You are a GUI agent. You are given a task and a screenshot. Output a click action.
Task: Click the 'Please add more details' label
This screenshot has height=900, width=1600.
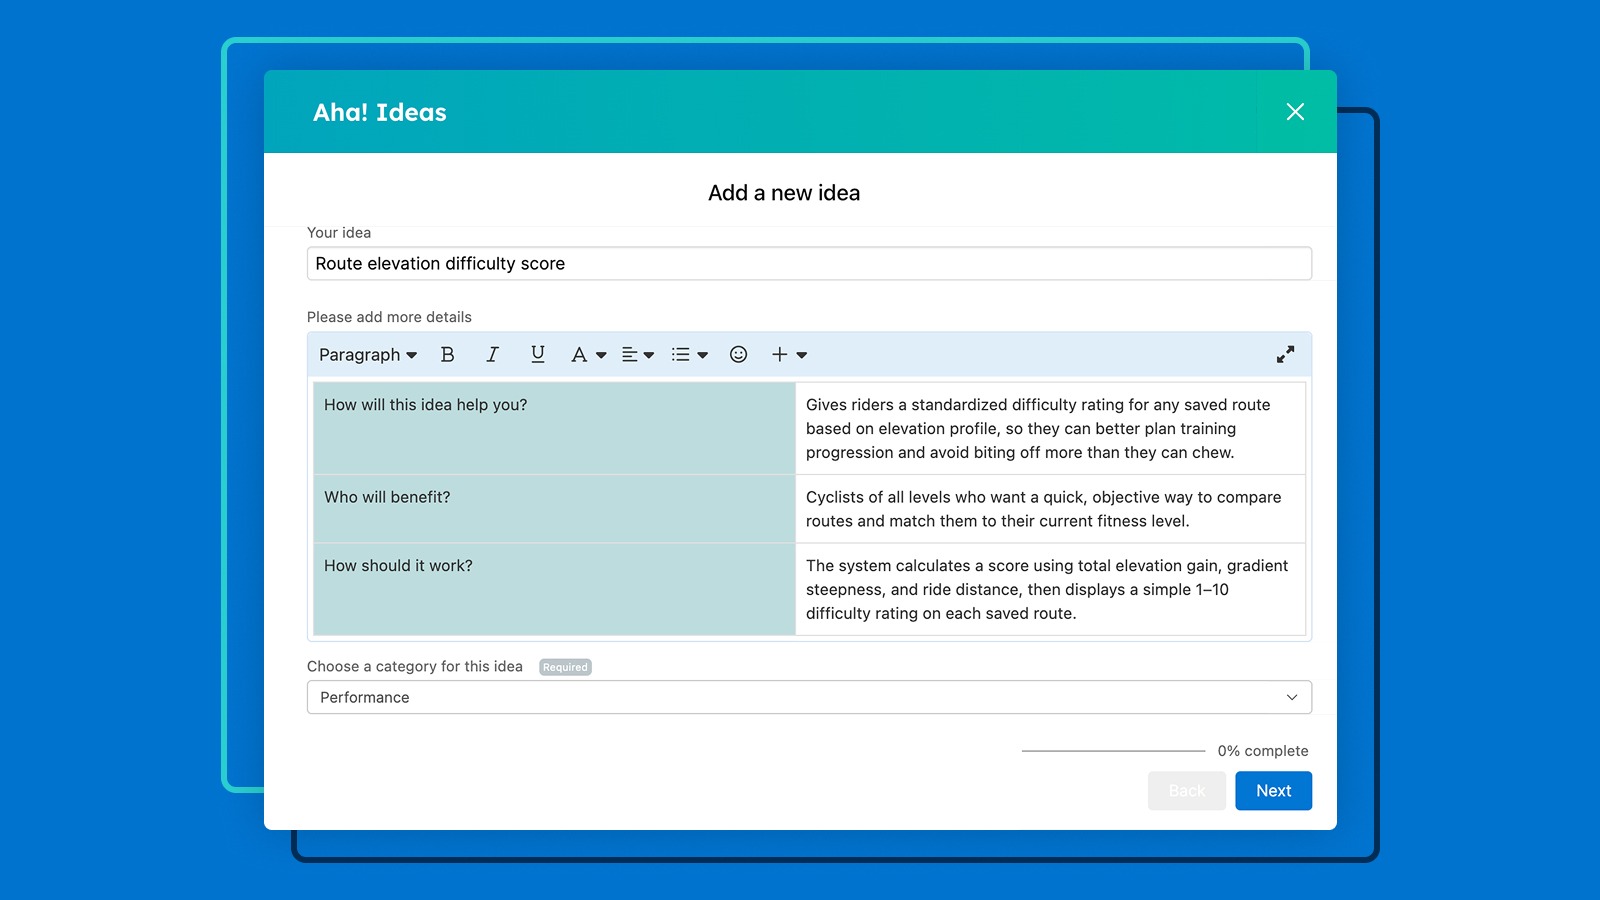pyautogui.click(x=389, y=317)
